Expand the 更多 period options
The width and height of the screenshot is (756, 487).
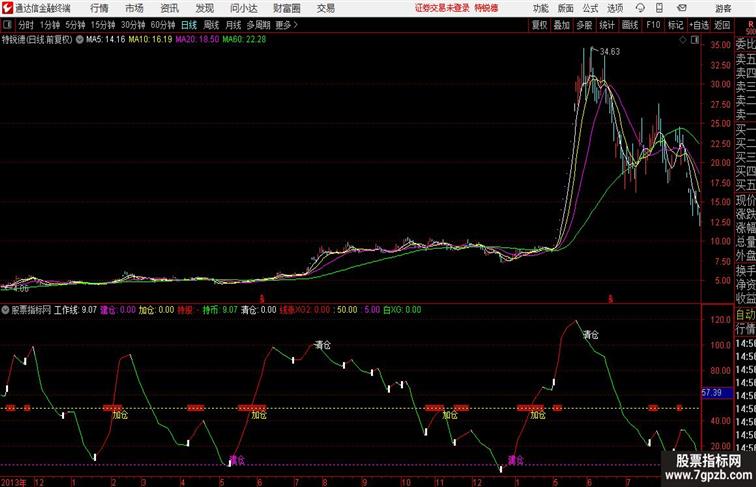point(286,25)
